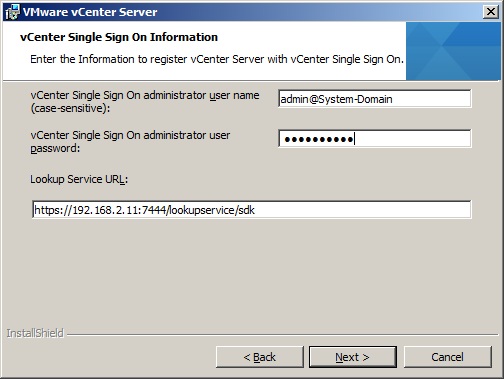Proceed by clicking the Next button

click(x=353, y=357)
